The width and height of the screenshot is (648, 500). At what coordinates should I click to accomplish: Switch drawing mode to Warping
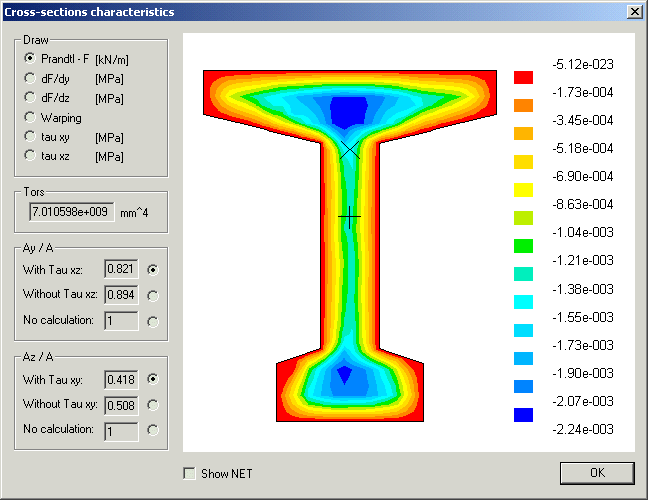pyautogui.click(x=30, y=117)
